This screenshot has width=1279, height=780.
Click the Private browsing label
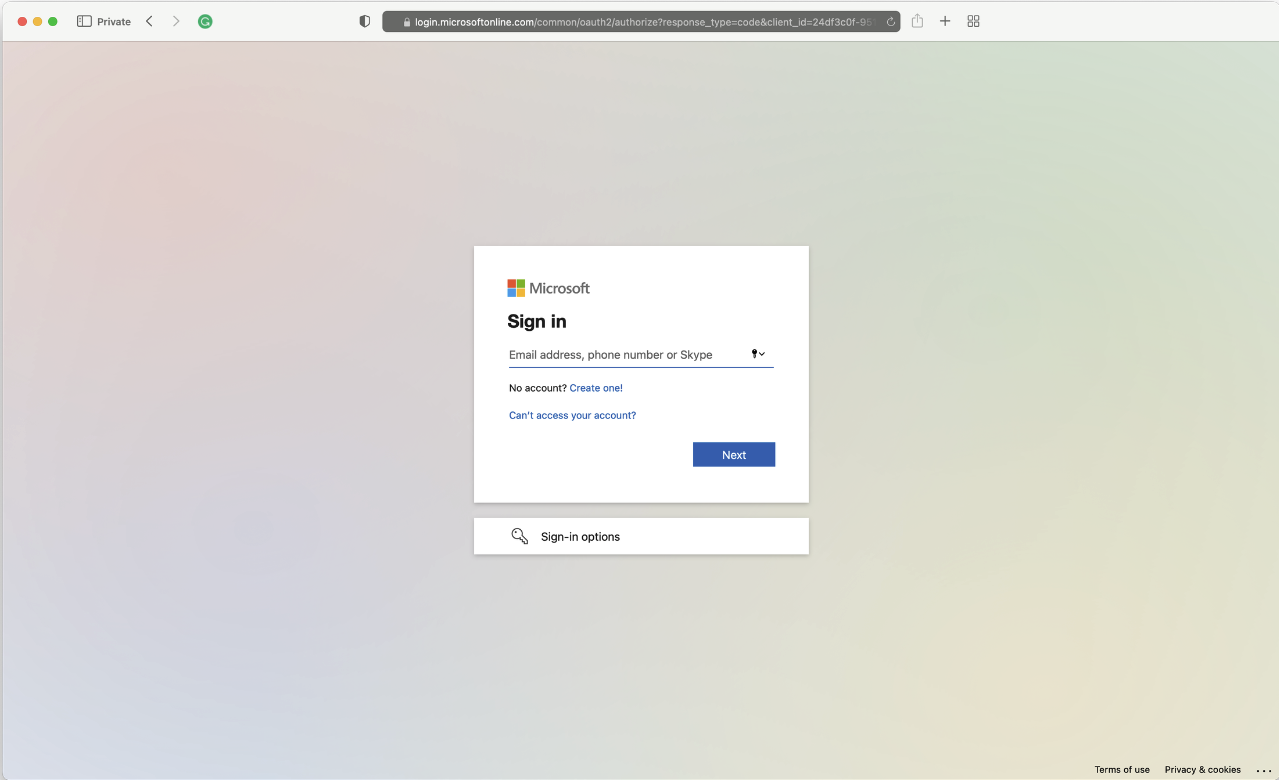114,21
